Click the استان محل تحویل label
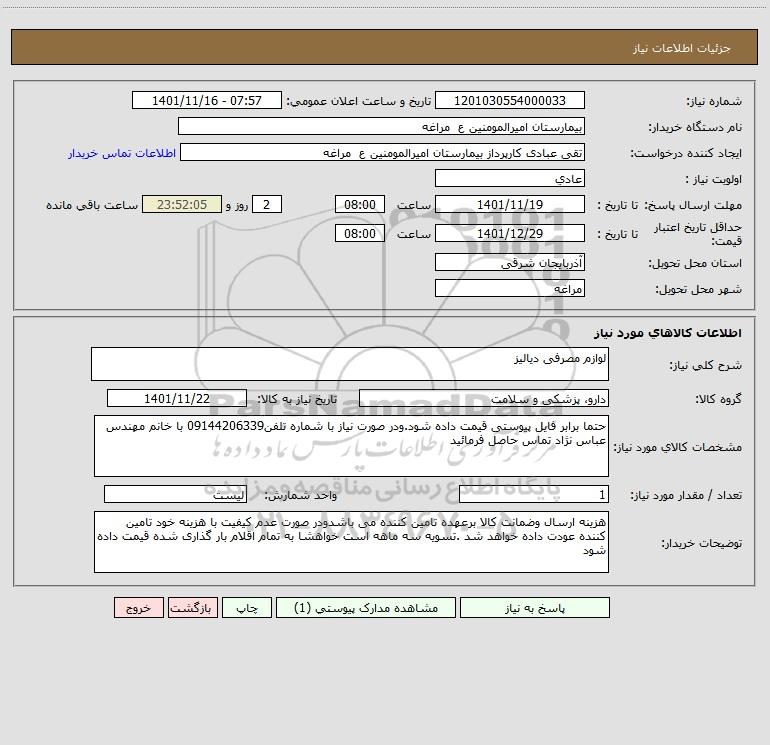 (x=695, y=264)
